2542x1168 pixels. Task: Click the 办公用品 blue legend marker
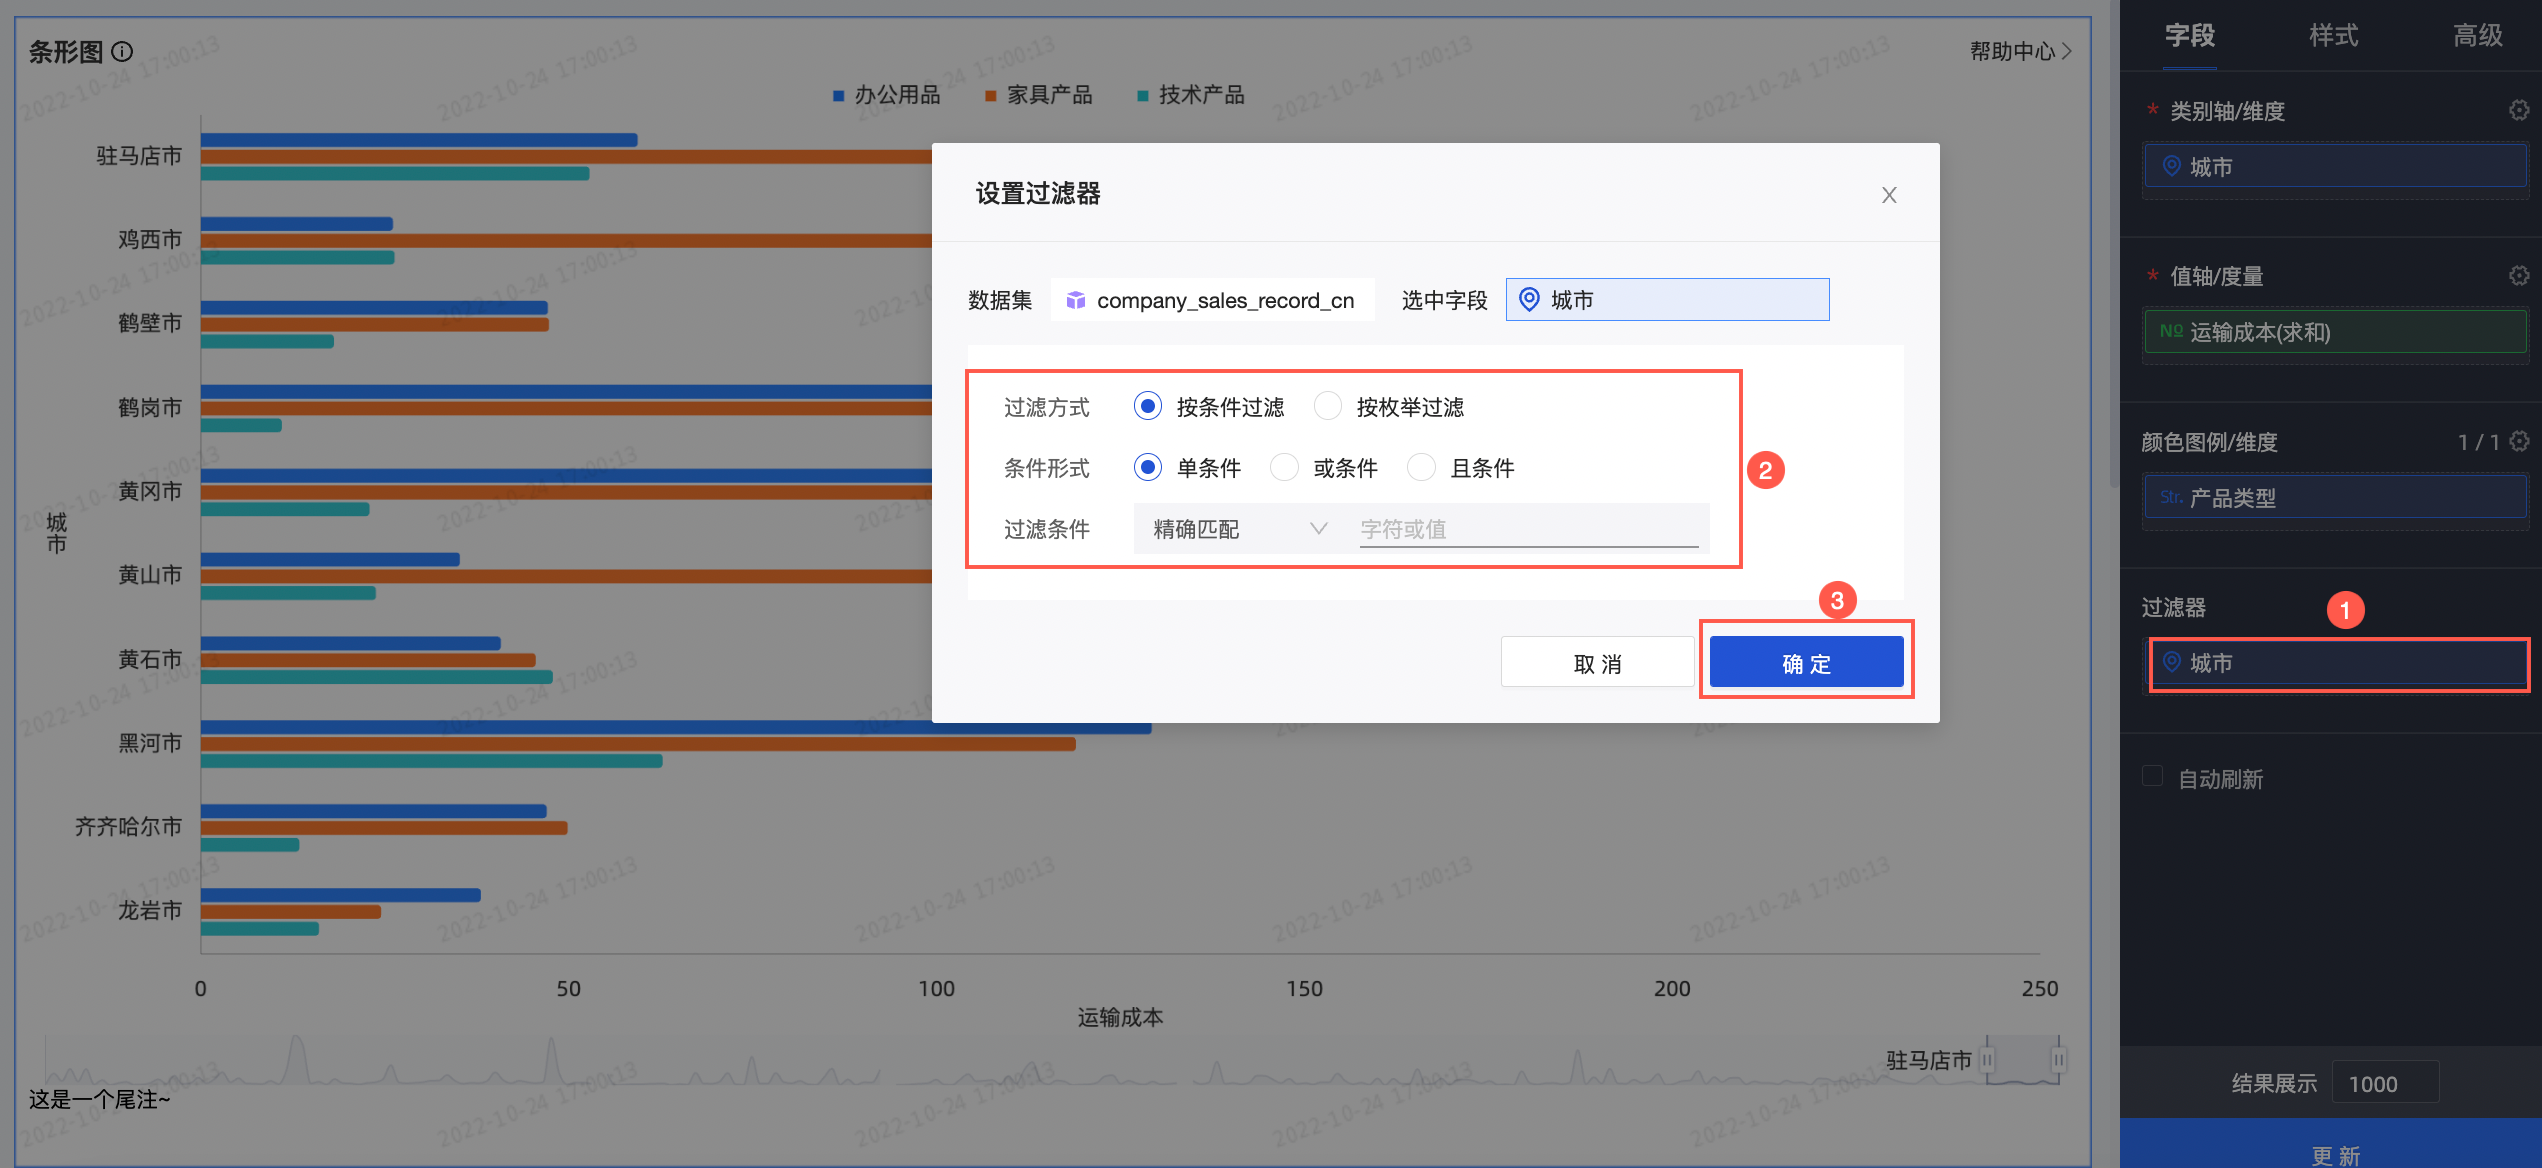(838, 96)
